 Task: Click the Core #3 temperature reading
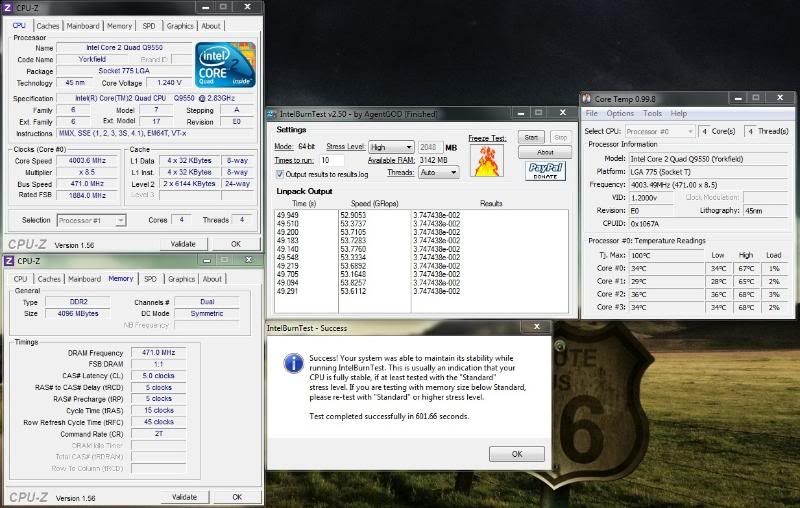point(665,307)
